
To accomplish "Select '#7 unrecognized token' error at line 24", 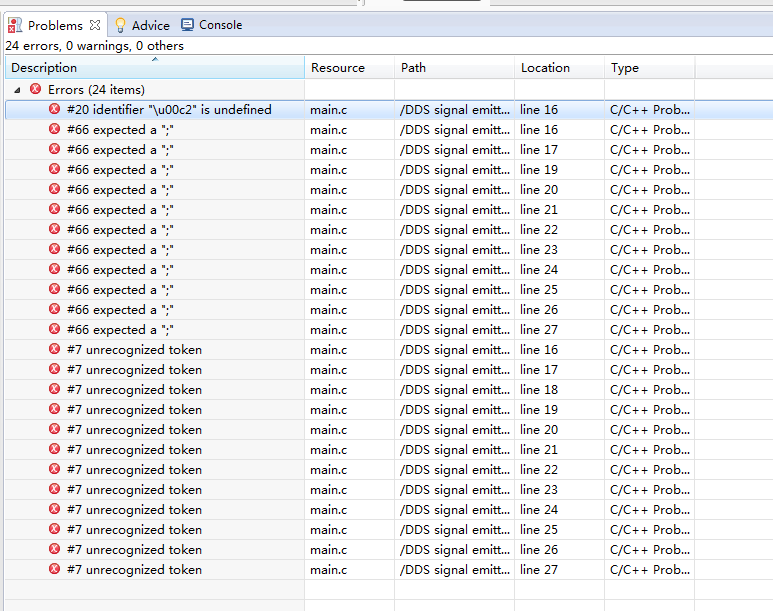I will tap(134, 509).
